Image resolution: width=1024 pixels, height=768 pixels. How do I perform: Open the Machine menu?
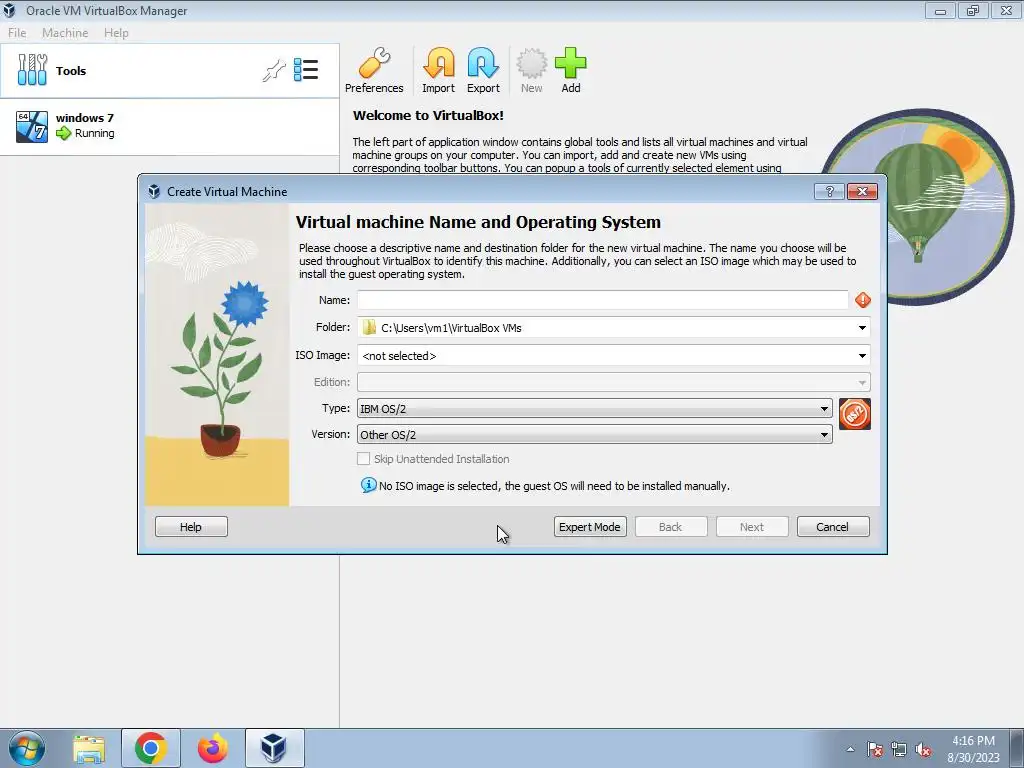point(65,33)
